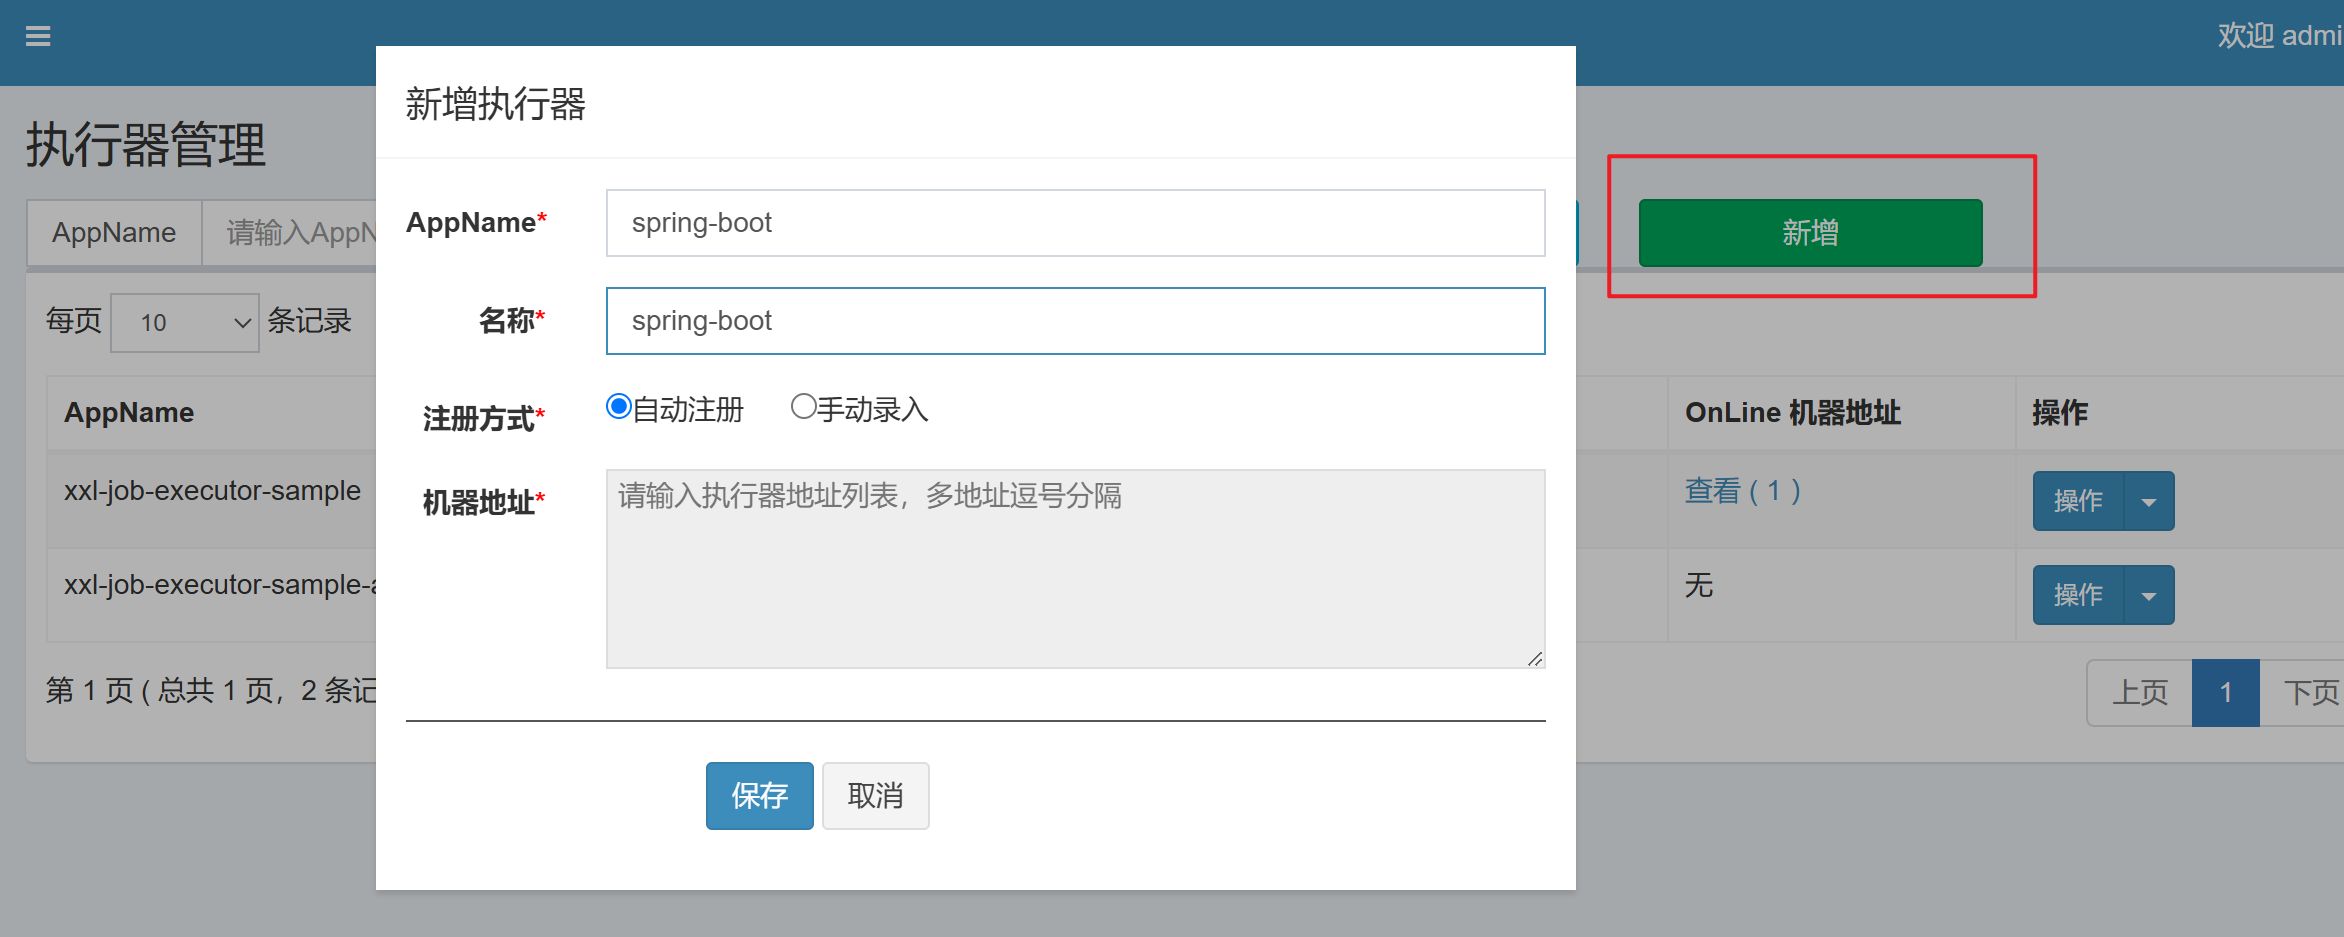Expand the first row's 操作 dropdown arrow
Screen dimensions: 2344x937
click(x=2148, y=501)
